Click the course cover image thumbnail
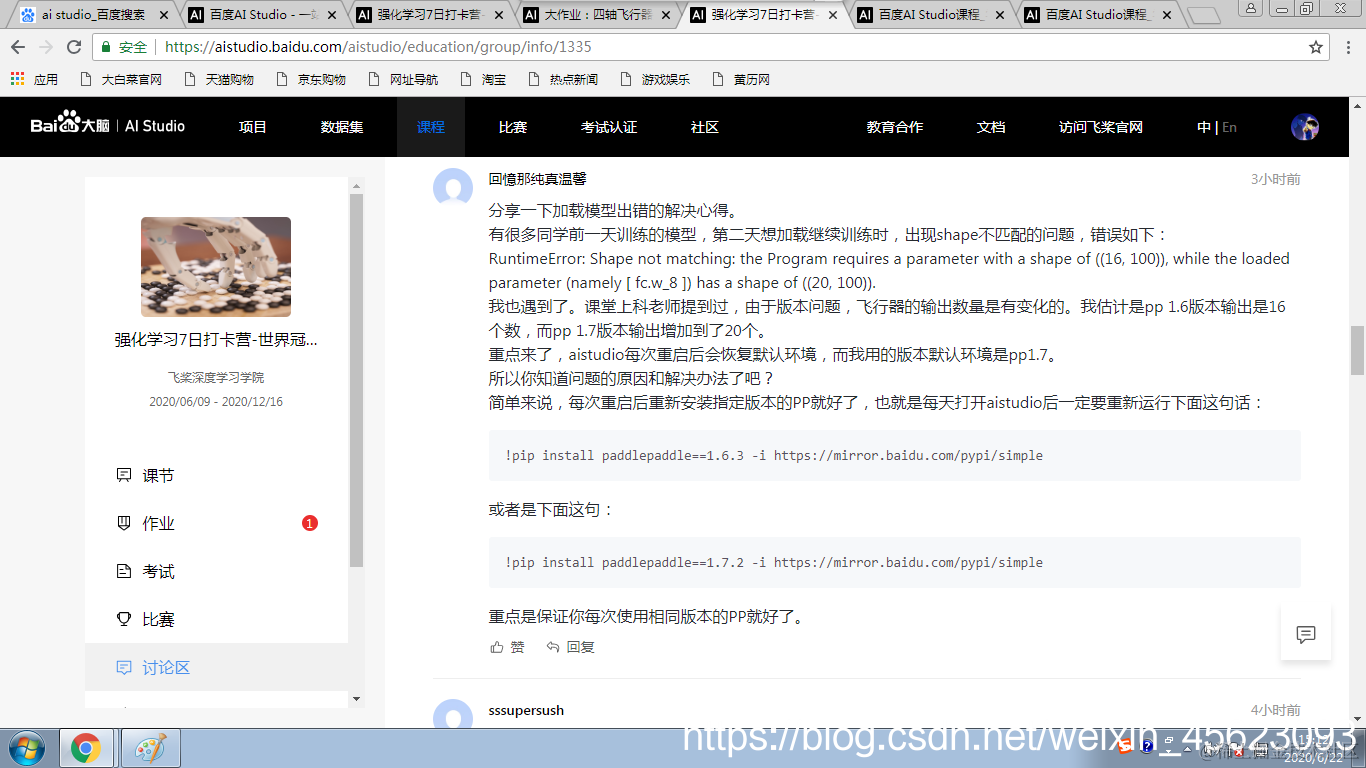Viewport: 1366px width, 768px height. pyautogui.click(x=217, y=267)
